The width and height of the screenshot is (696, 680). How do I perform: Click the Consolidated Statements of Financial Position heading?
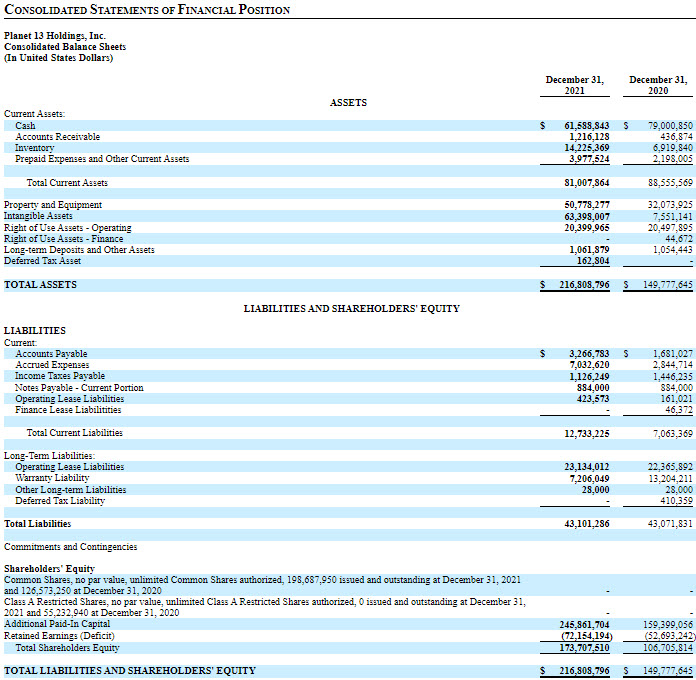click(148, 10)
